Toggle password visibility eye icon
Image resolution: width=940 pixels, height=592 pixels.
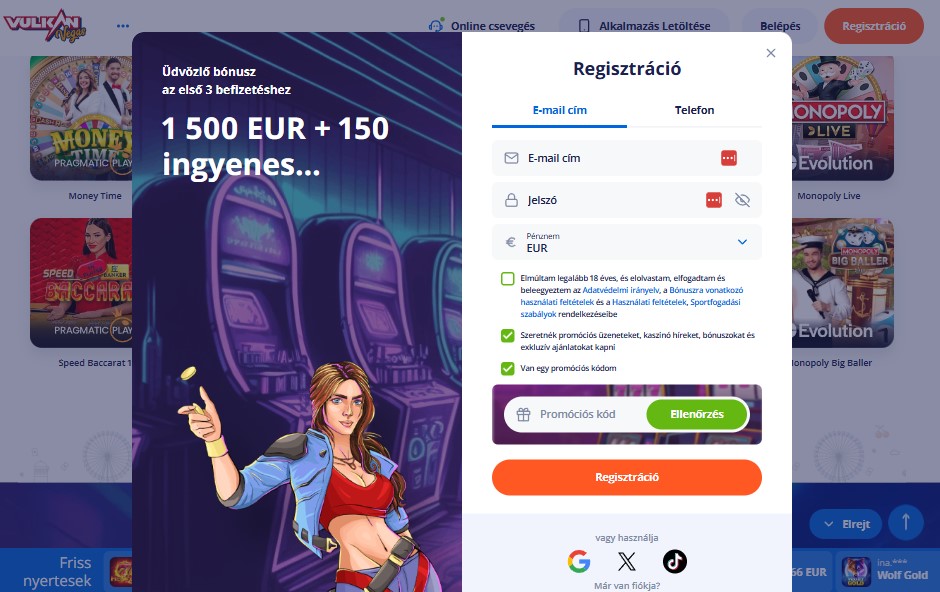coord(742,200)
